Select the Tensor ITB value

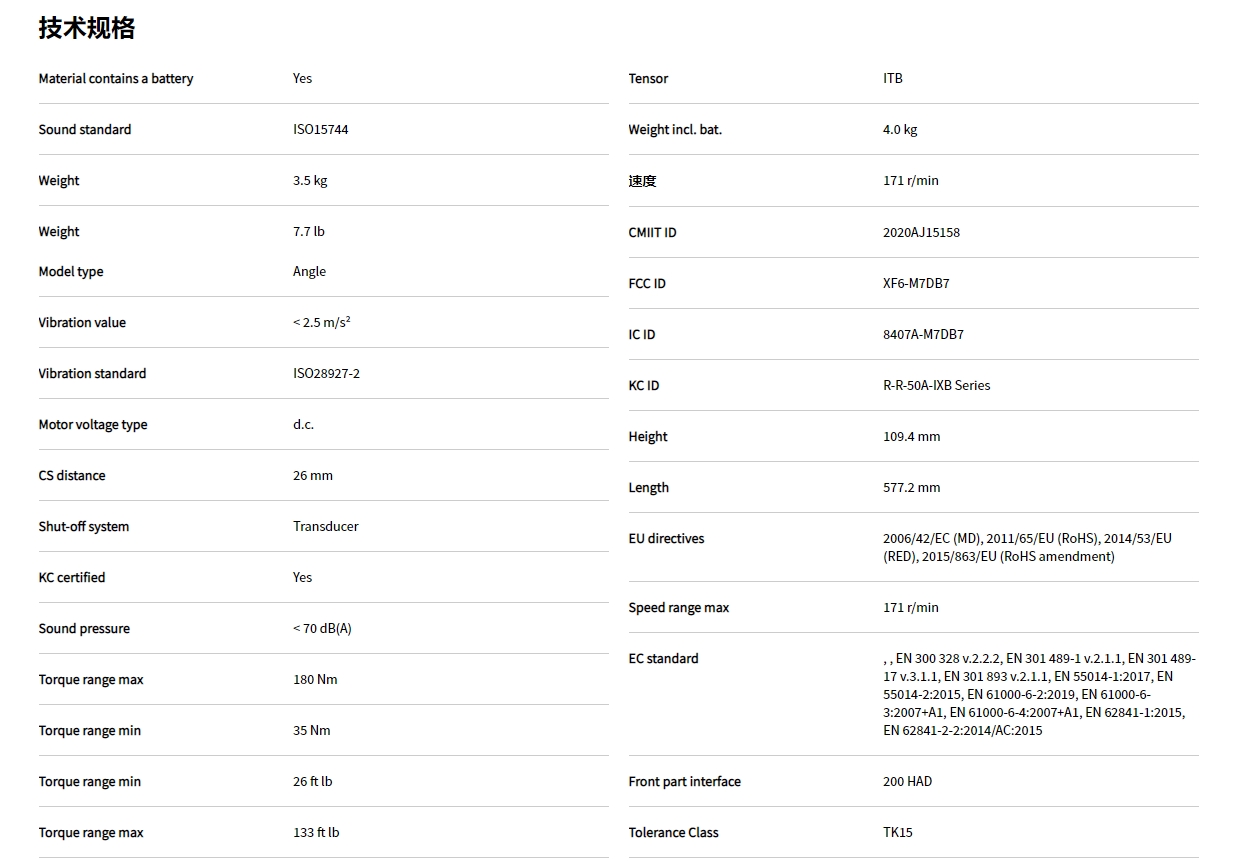(x=892, y=79)
